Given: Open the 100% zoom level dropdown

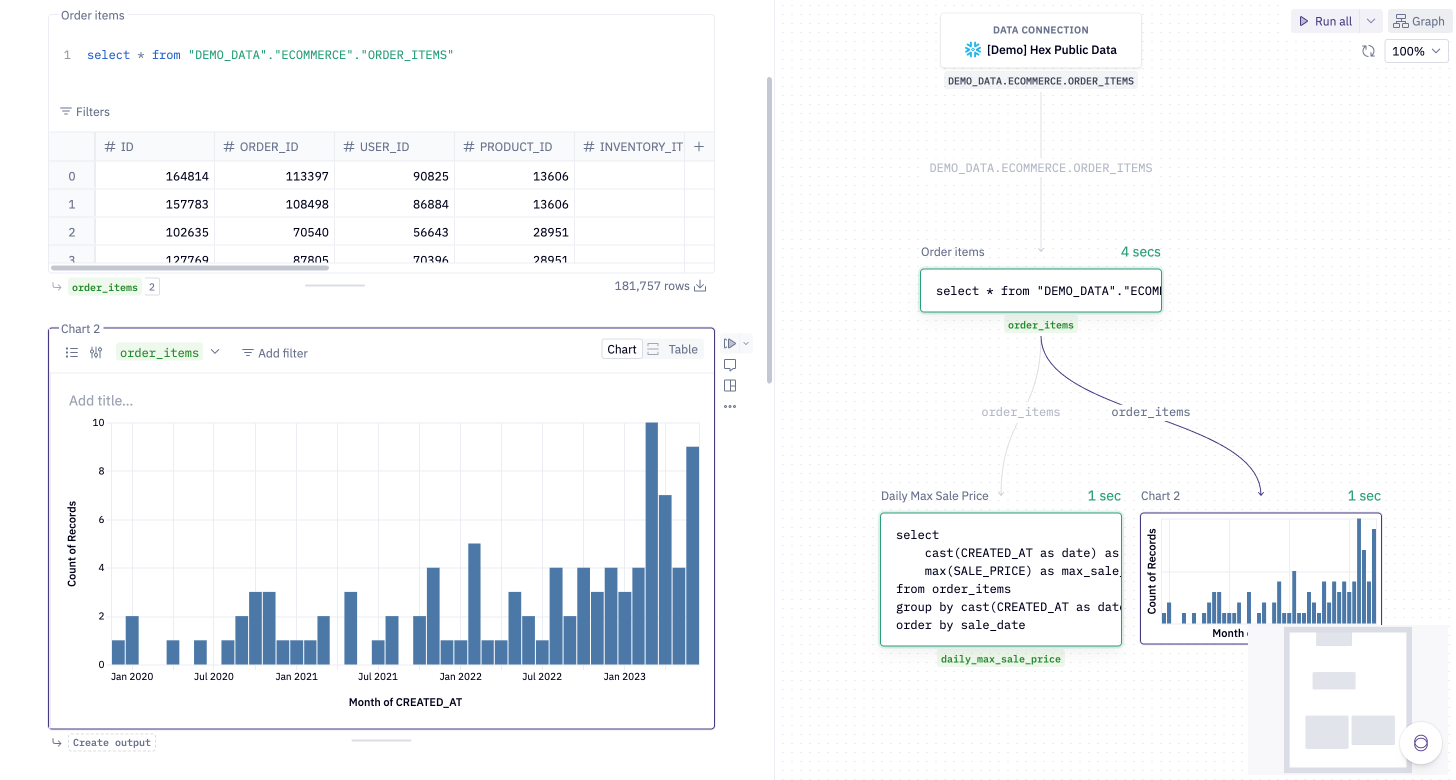Looking at the screenshot, I should click(x=1416, y=50).
